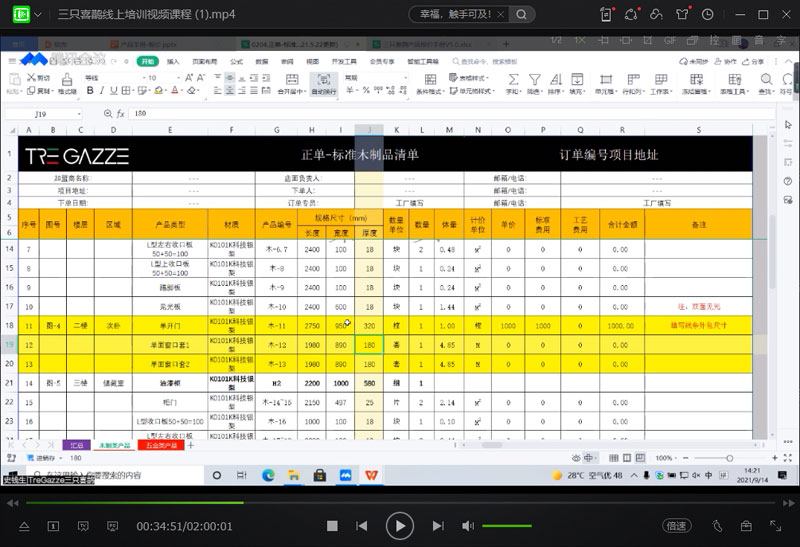Click the Microsoft Edge taskbar icon
The height and width of the screenshot is (547, 800).
pyautogui.click(x=268, y=476)
